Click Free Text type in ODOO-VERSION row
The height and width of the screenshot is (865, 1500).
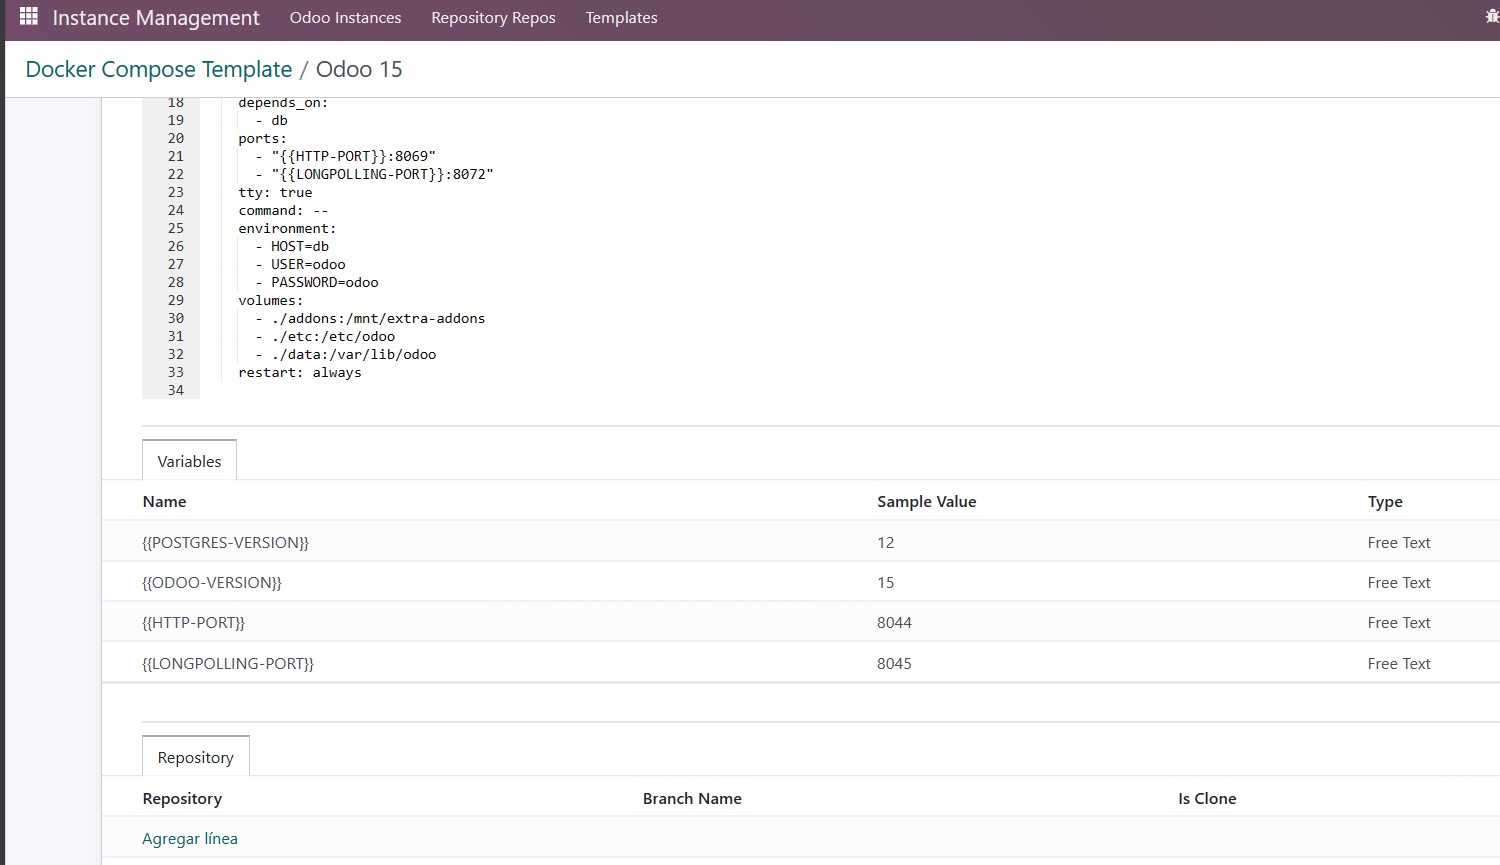tap(1399, 582)
